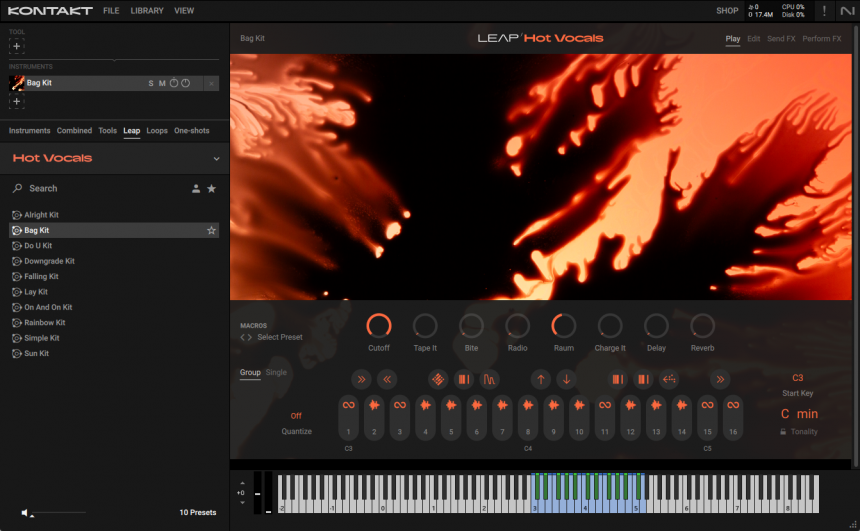Open the VIEW menu
This screenshot has width=860, height=531.
(184, 10)
